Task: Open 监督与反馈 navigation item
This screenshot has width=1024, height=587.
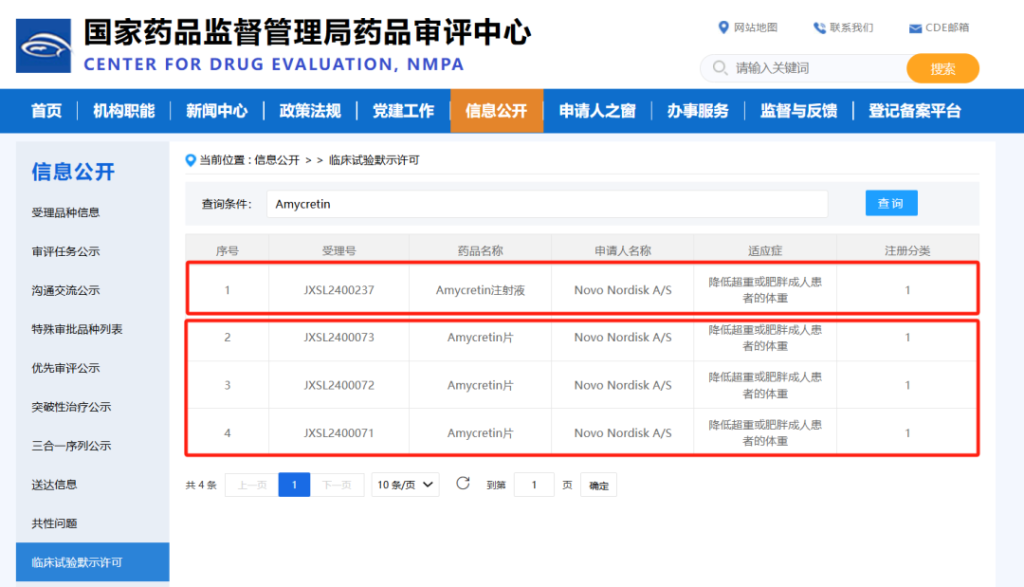Action: (799, 111)
